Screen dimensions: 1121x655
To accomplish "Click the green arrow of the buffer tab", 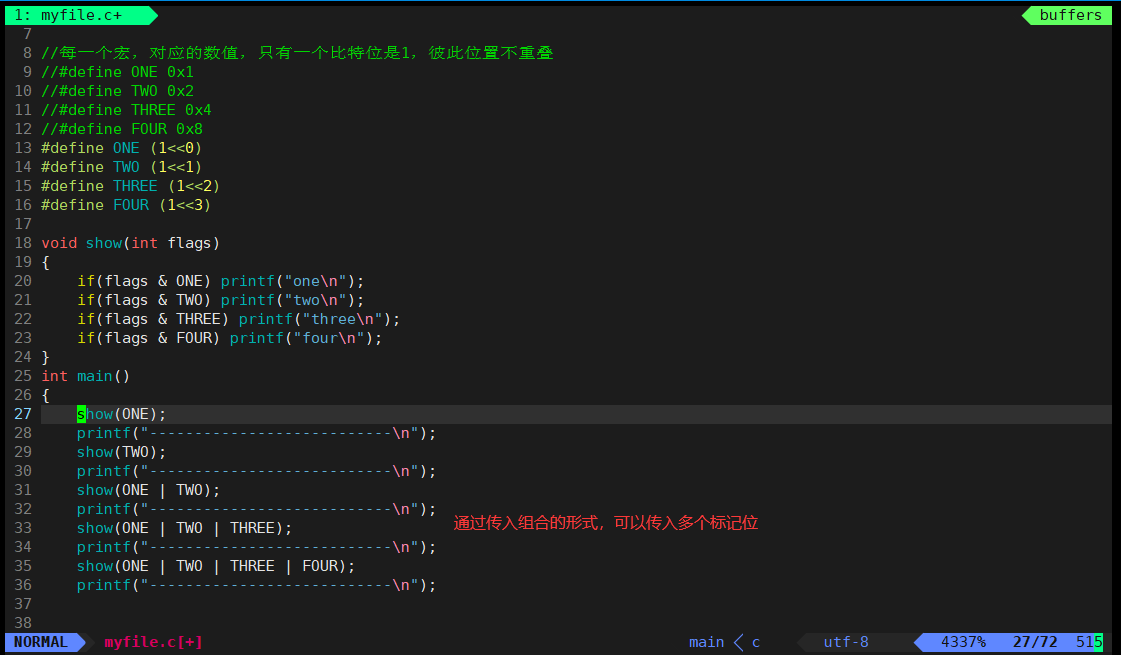I will (150, 15).
